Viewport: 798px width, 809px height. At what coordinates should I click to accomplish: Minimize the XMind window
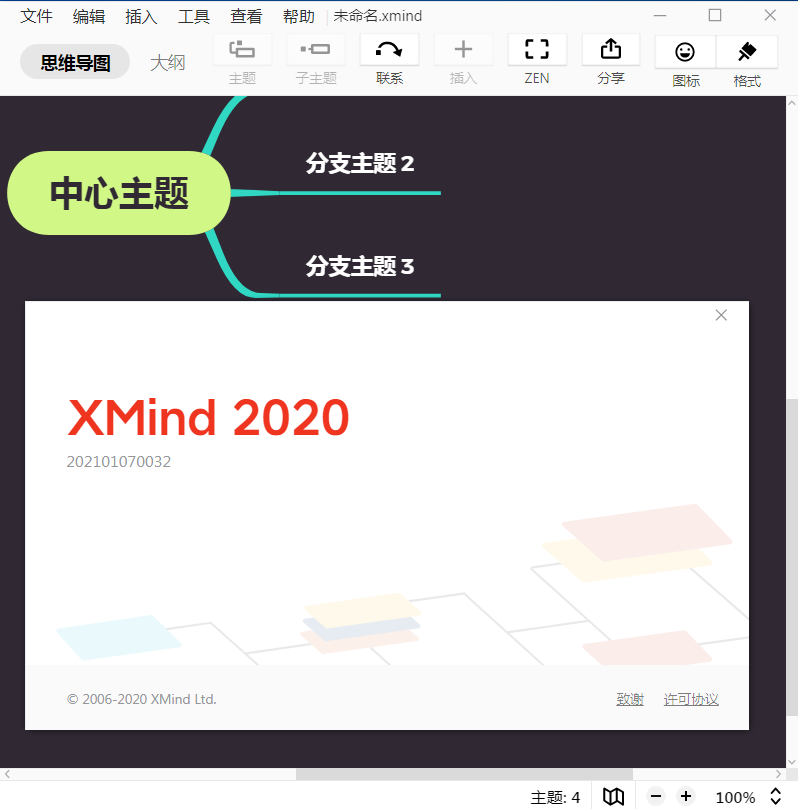click(x=660, y=15)
